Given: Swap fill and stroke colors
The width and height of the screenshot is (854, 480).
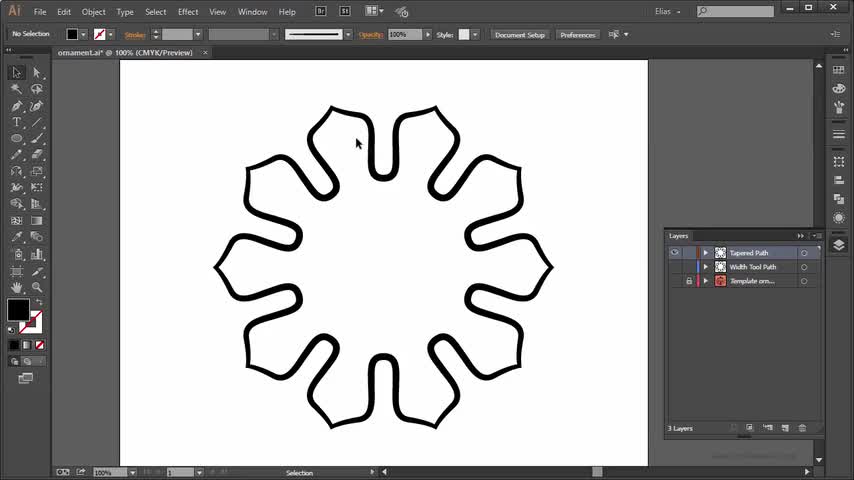Looking at the screenshot, I should pyautogui.click(x=39, y=302).
